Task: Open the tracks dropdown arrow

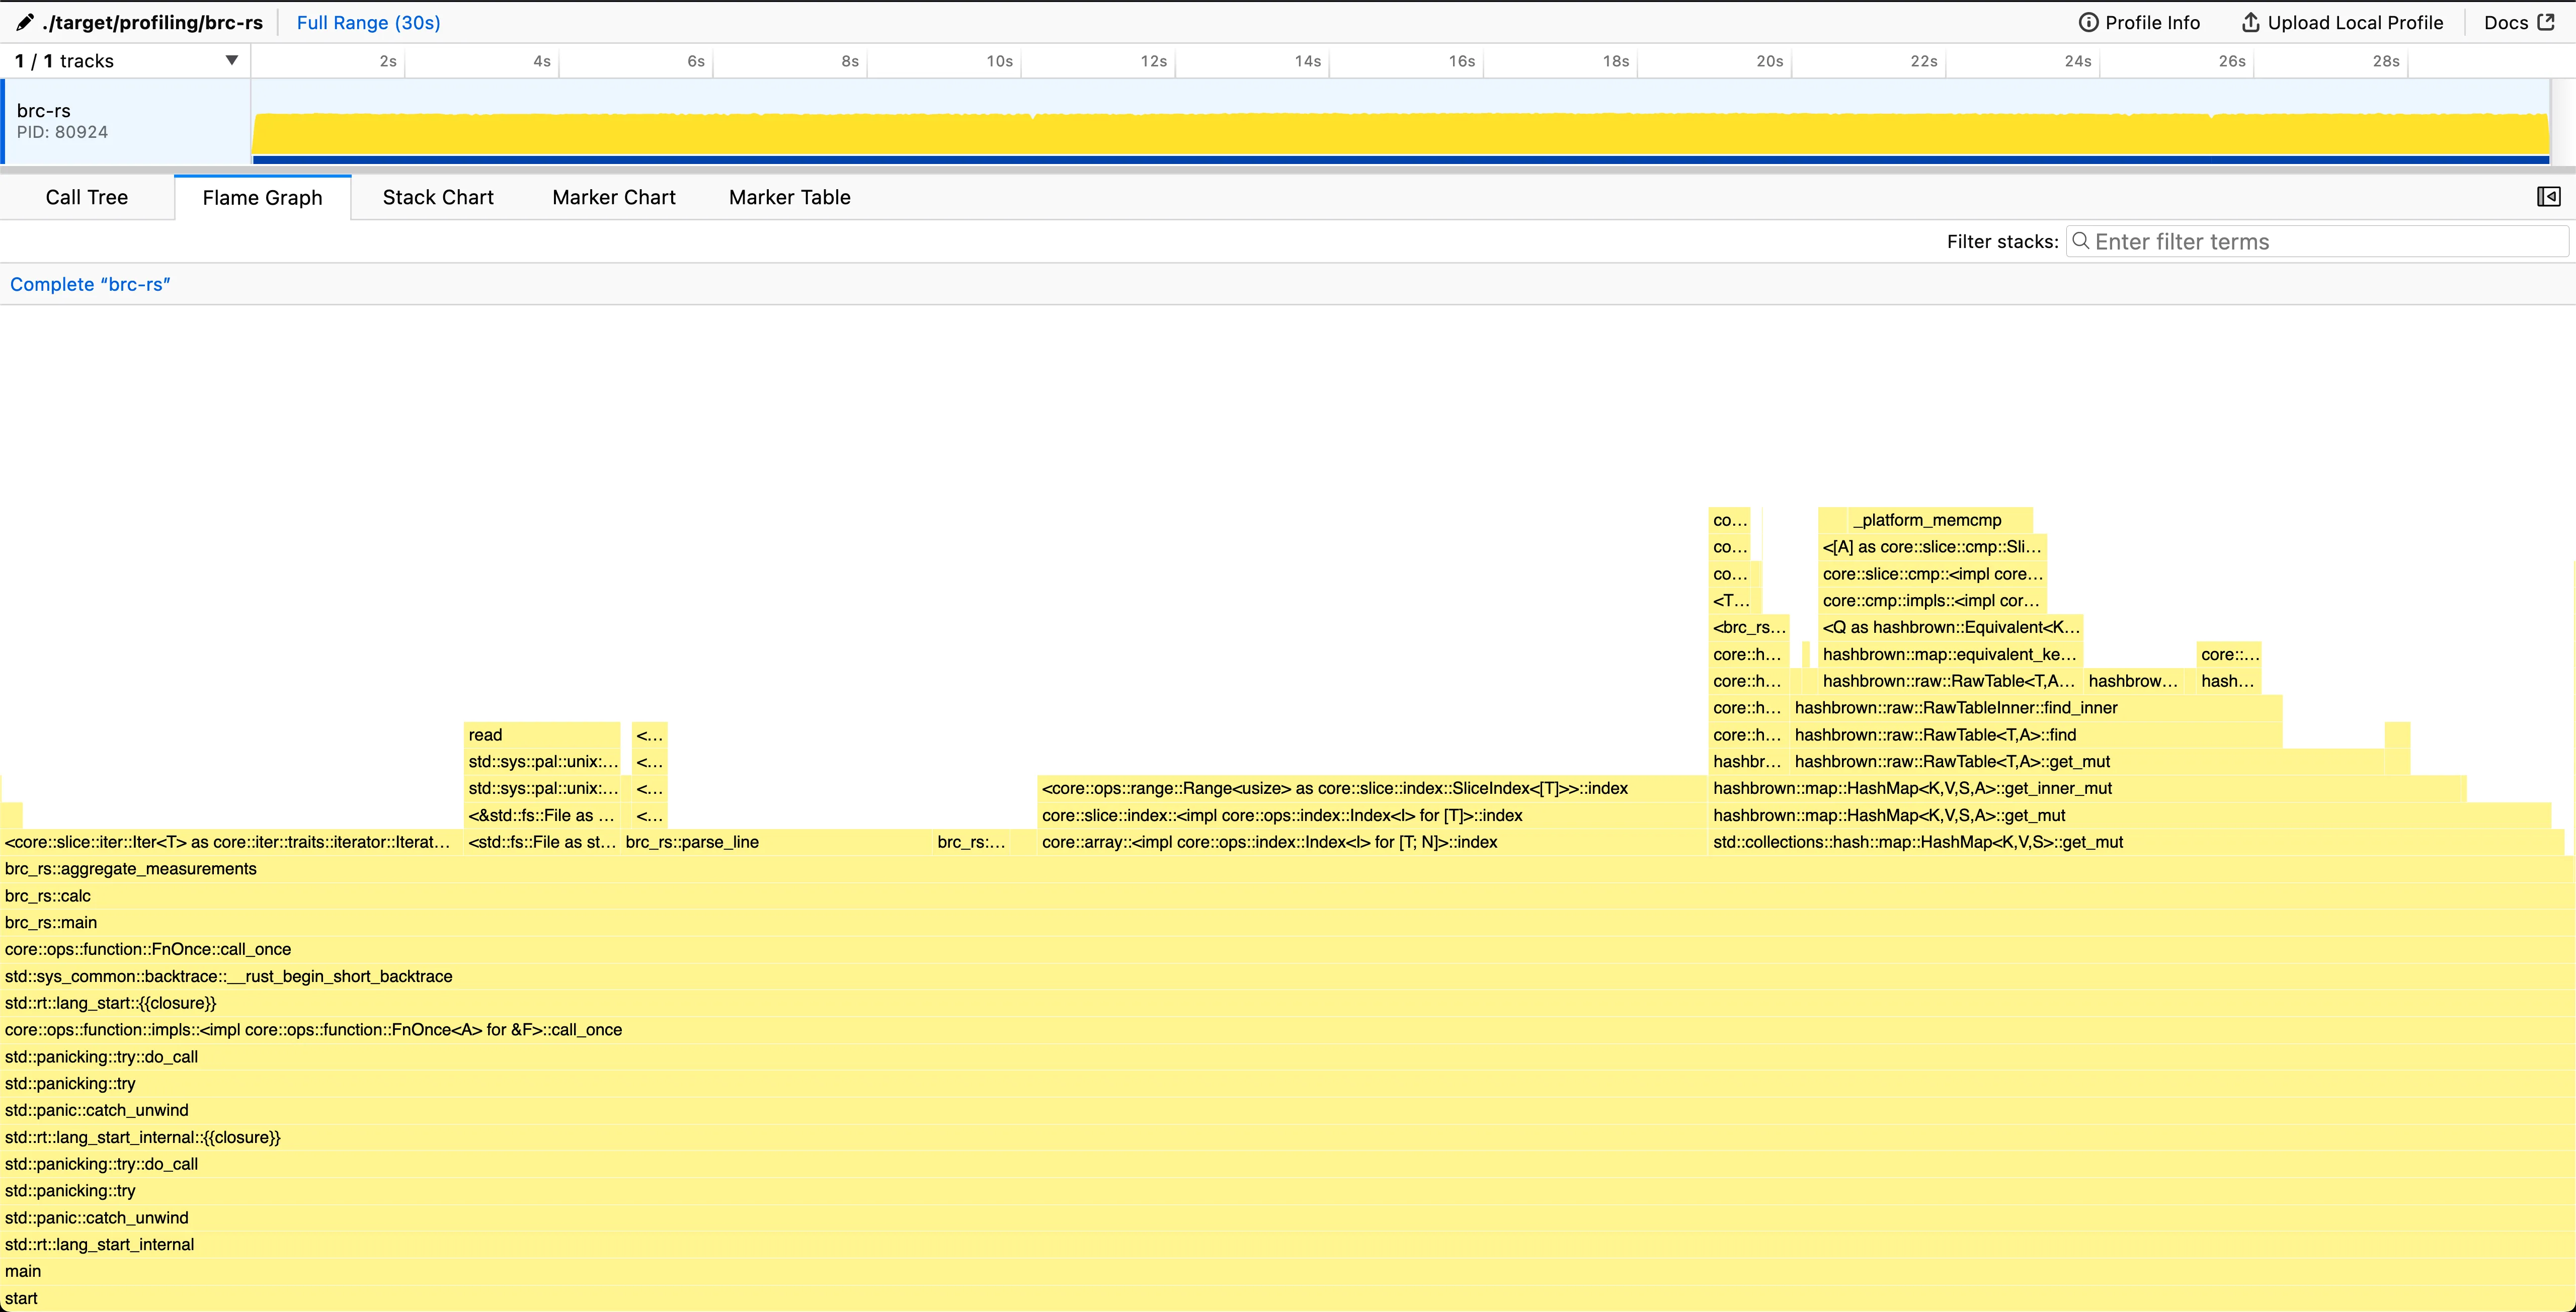Action: point(231,60)
